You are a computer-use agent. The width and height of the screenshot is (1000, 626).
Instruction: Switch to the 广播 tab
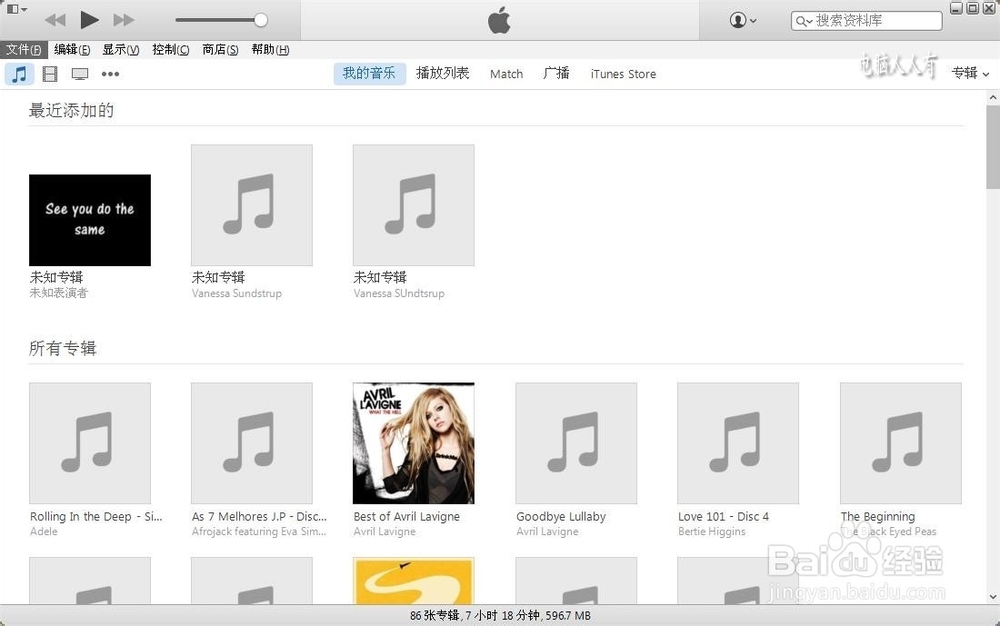(556, 74)
